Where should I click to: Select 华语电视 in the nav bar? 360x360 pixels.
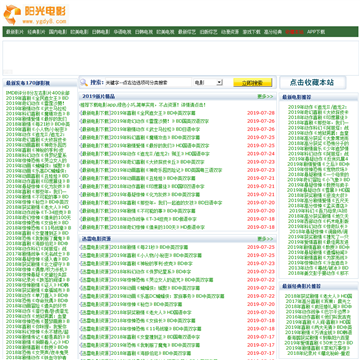point(122,32)
